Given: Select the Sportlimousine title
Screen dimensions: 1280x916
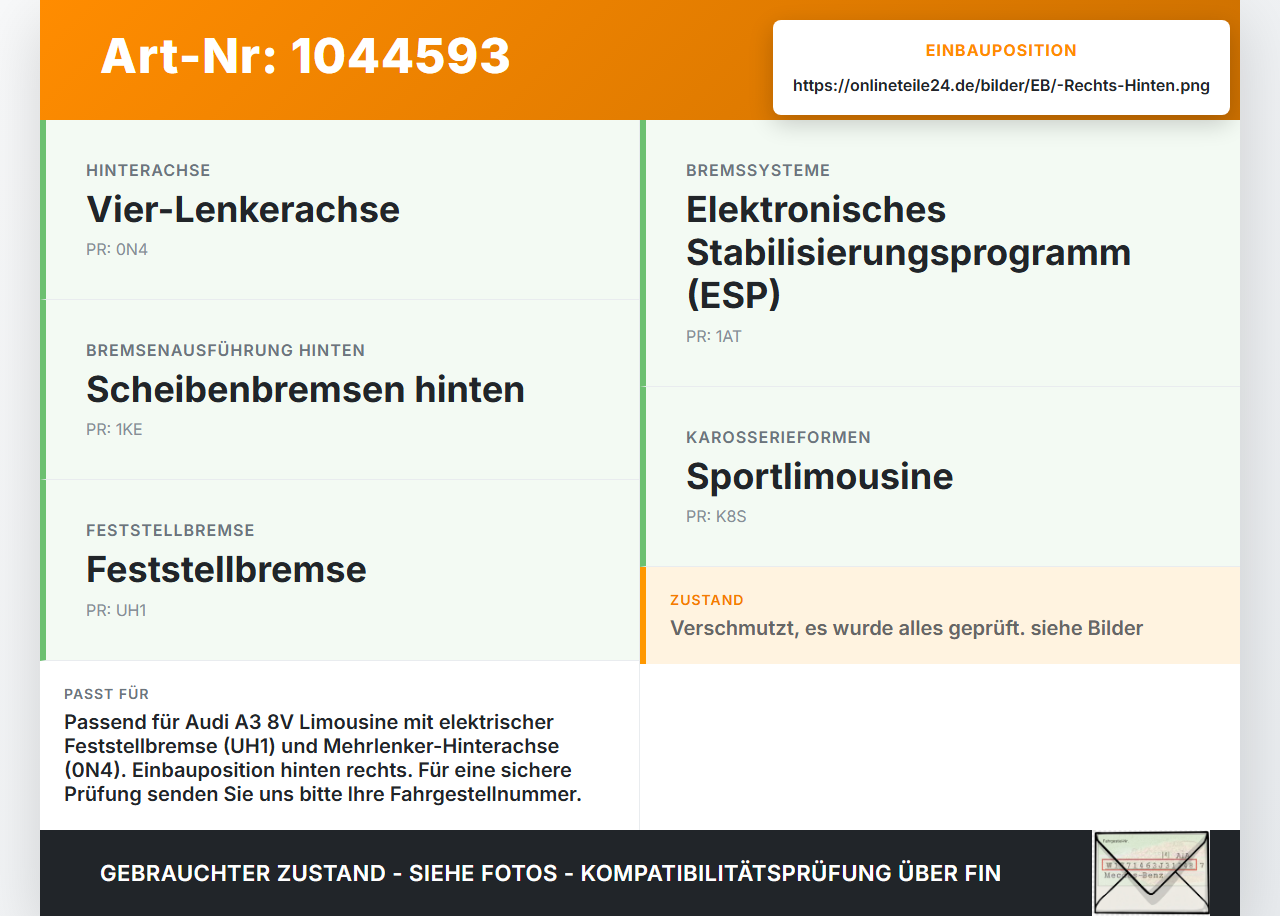Looking at the screenshot, I should [819, 476].
